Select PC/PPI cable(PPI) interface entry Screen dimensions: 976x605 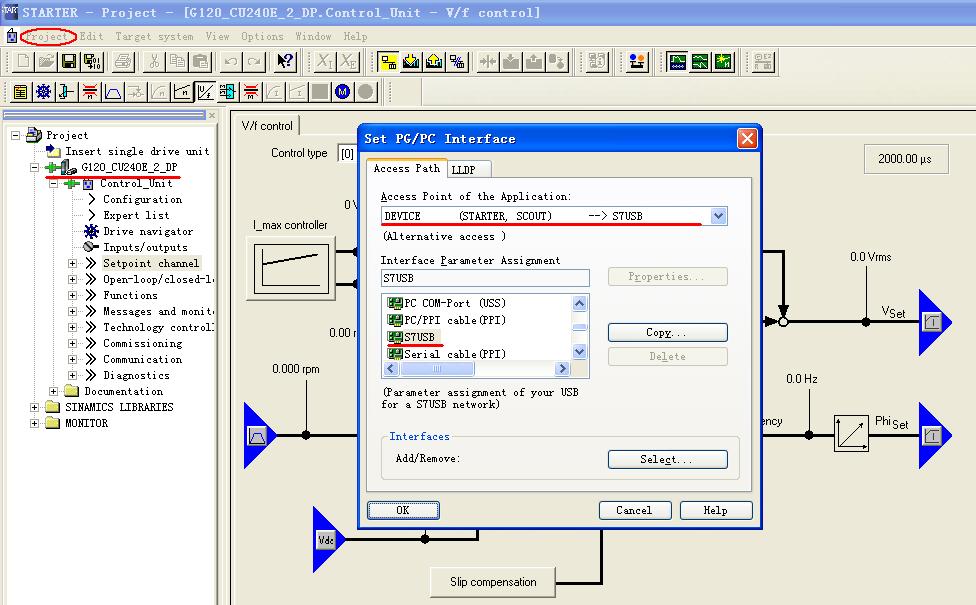point(446,320)
